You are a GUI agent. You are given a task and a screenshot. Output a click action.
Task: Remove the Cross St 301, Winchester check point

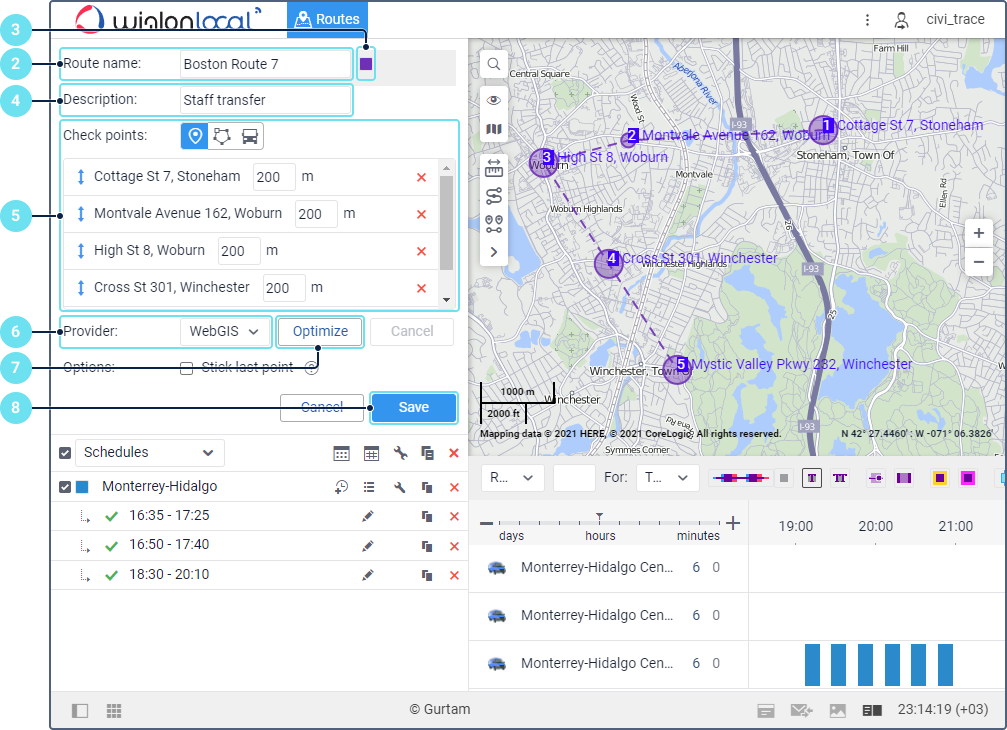[421, 288]
